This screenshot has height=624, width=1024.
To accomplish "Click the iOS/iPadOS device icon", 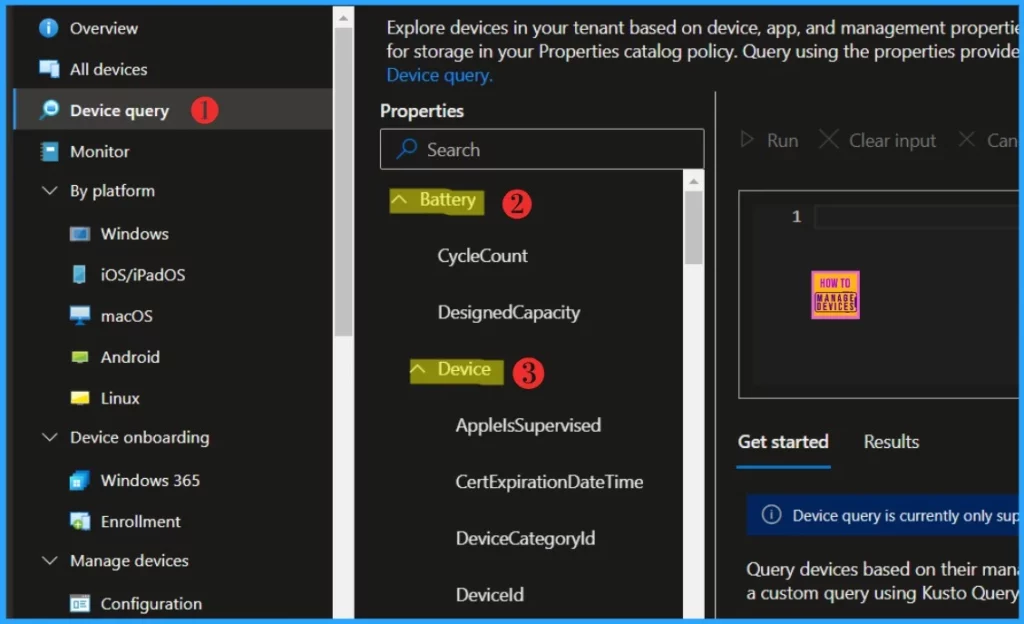I will pos(80,275).
